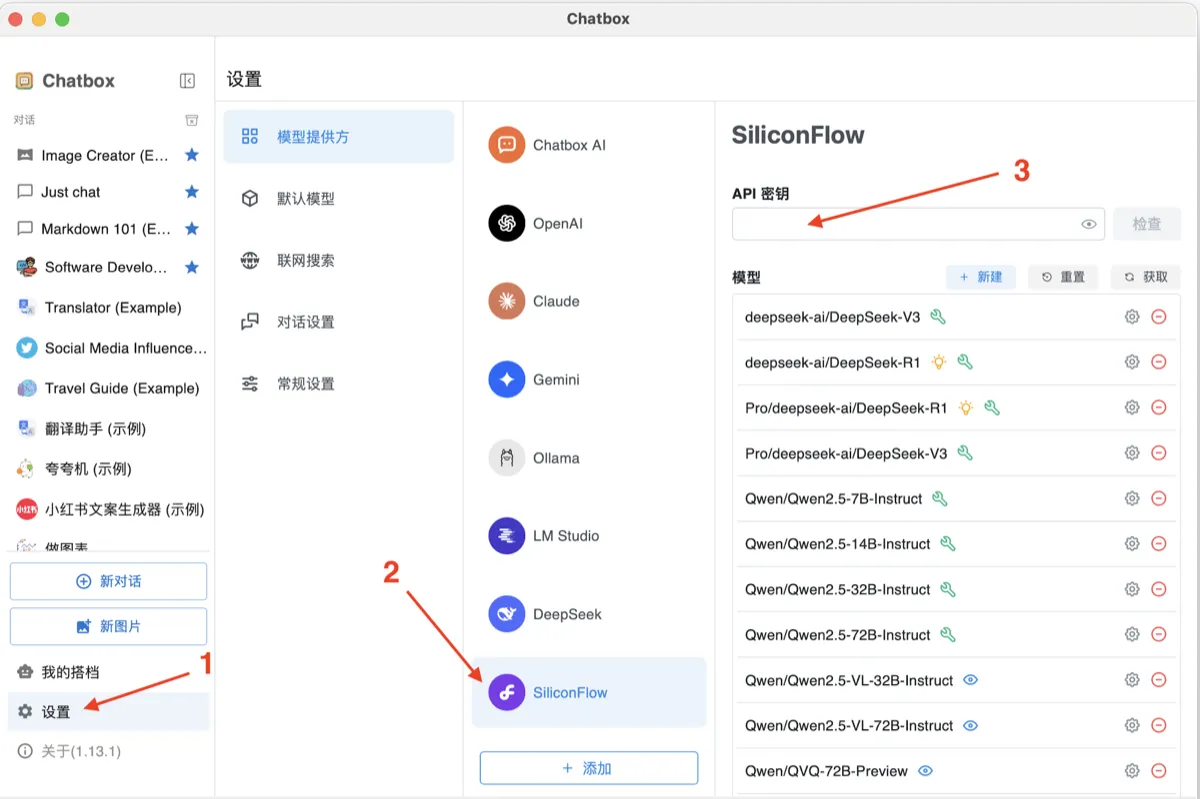Remove Qwen/Qwen2.5-VL-72B-Instruct with minus icon

click(x=1159, y=725)
